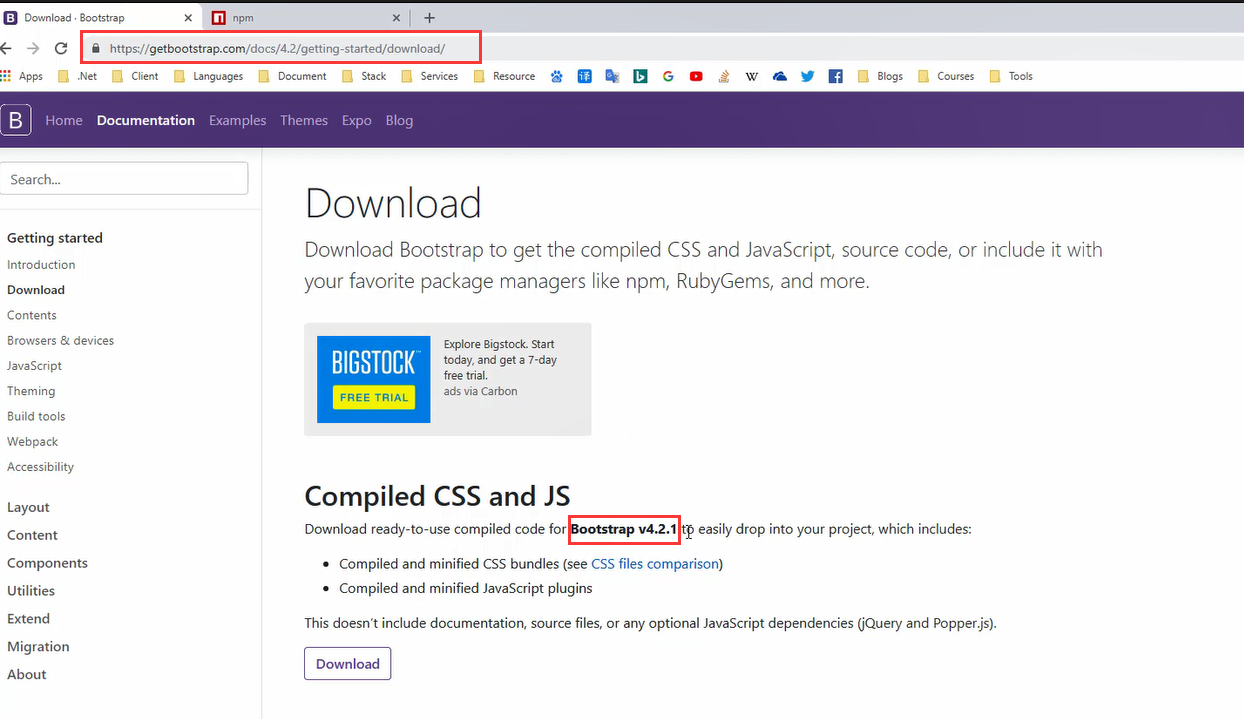Open the Migration sidebar section
This screenshot has width=1244, height=719.
click(x=39, y=647)
